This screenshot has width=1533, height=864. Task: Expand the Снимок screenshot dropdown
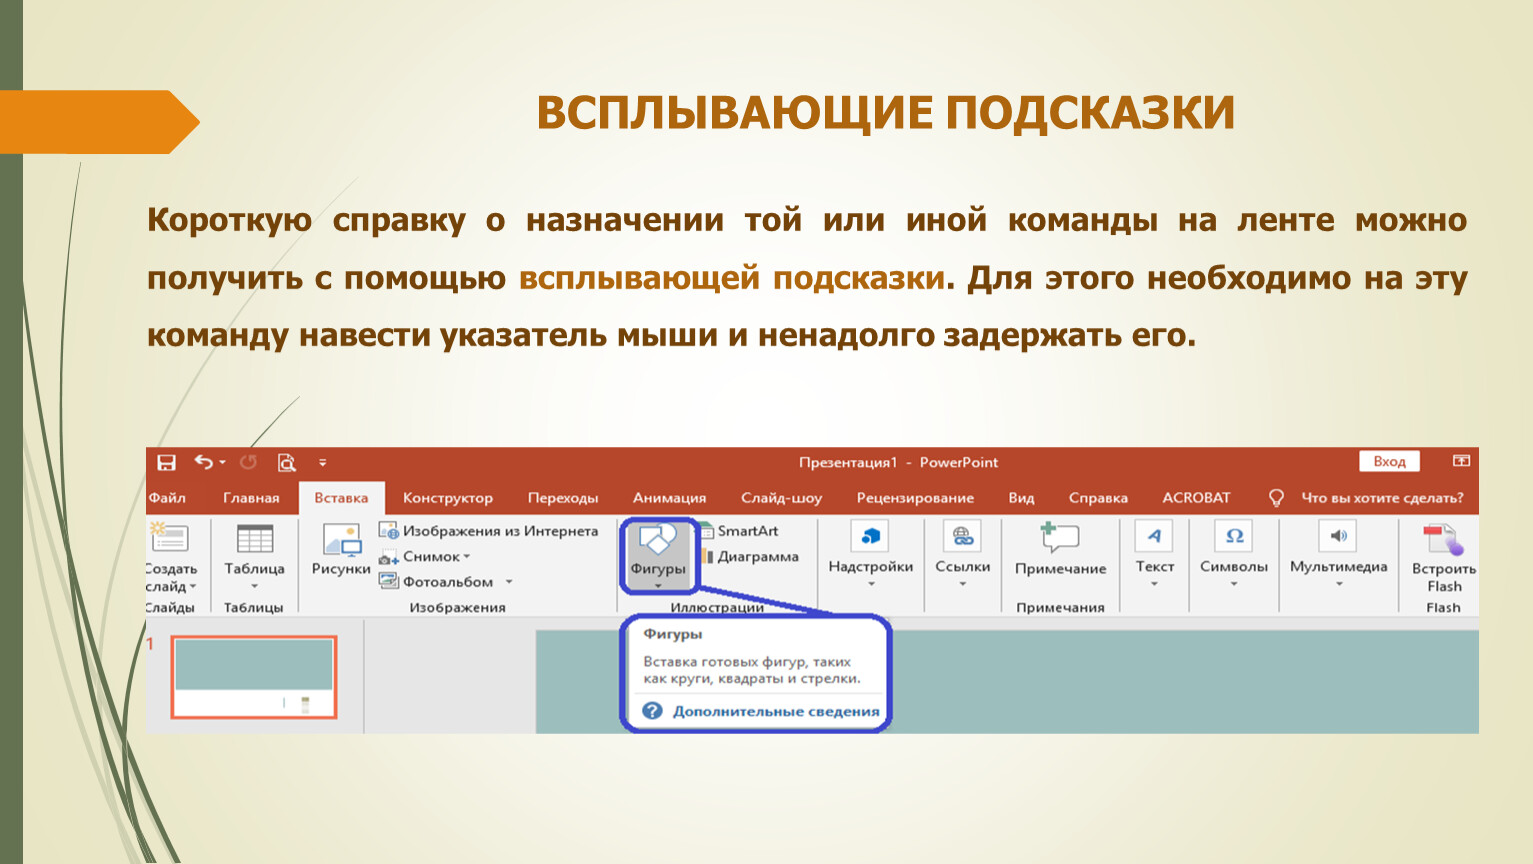[466, 557]
